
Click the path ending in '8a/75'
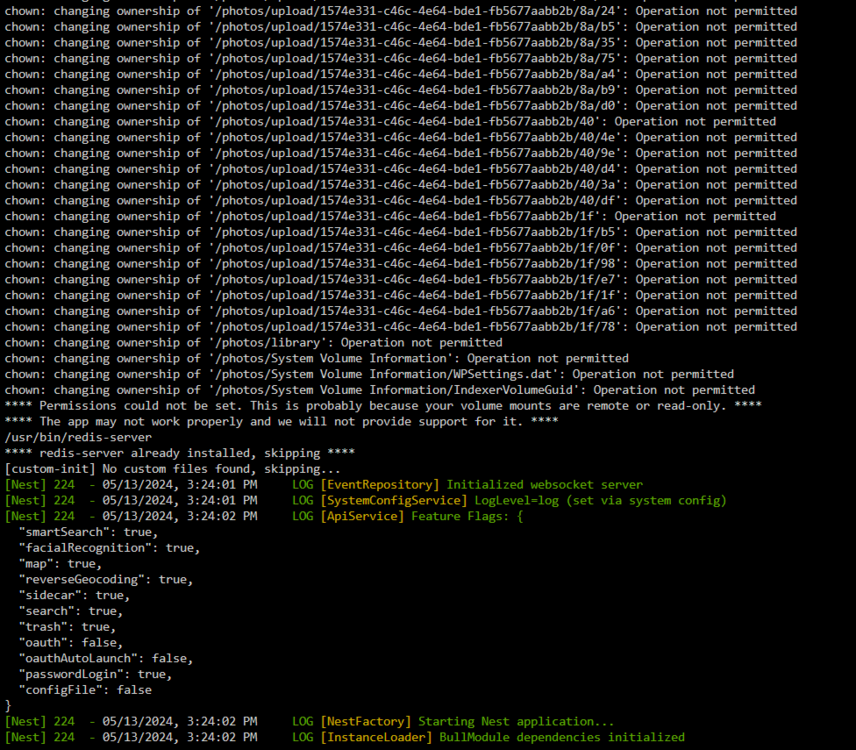tap(417, 58)
